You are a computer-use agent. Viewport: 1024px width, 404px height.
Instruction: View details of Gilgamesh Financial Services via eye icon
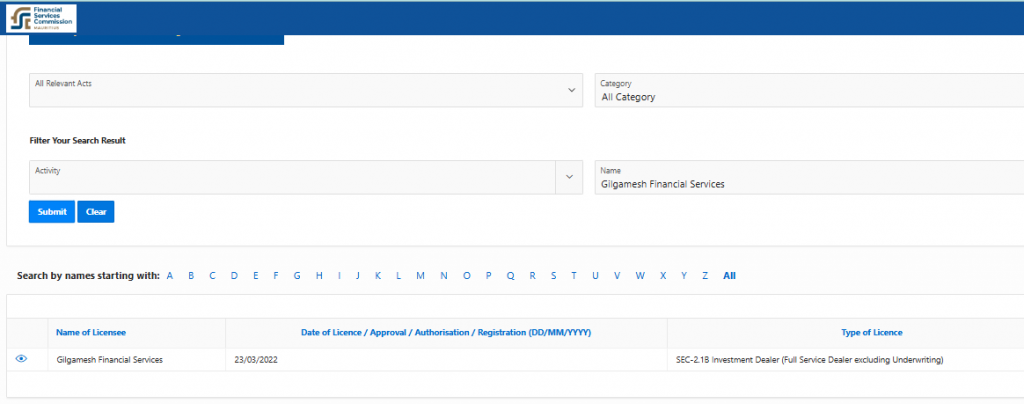pos(22,359)
